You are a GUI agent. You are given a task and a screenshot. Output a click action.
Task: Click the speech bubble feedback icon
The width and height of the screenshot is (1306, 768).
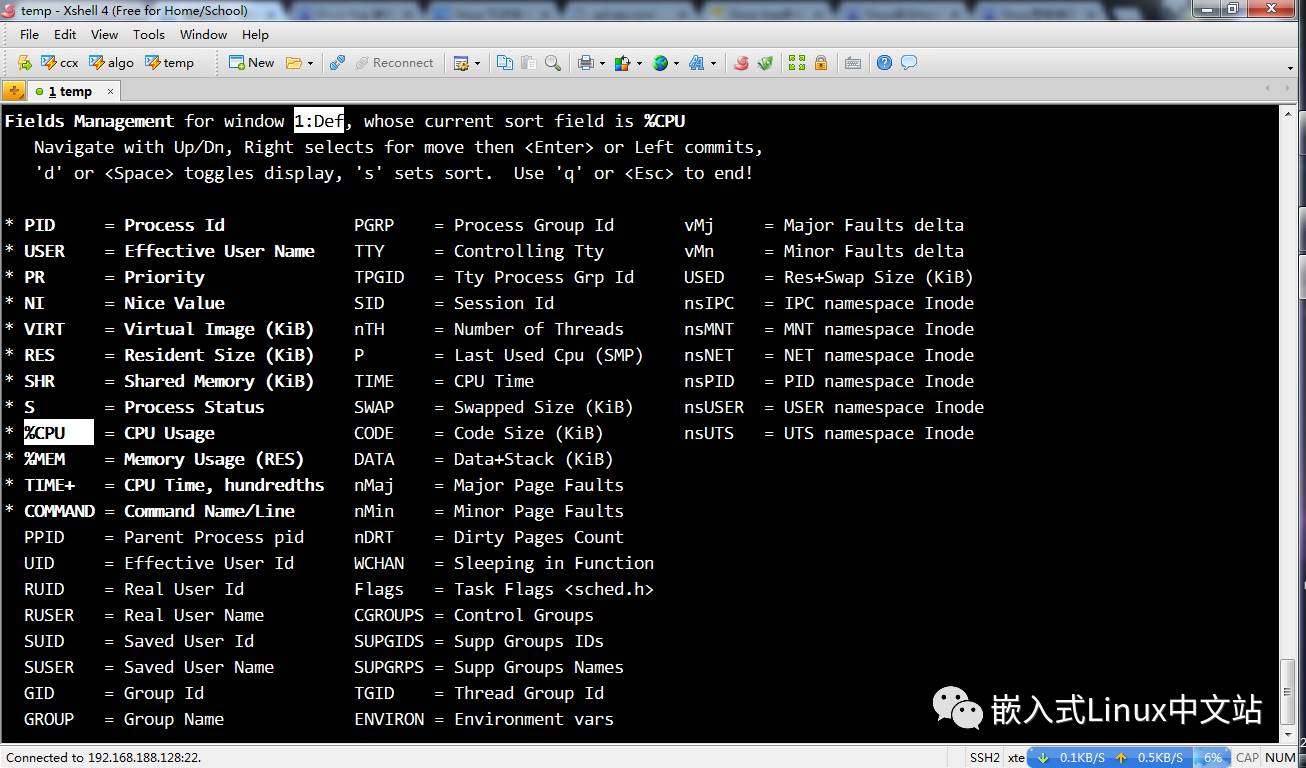coord(908,62)
